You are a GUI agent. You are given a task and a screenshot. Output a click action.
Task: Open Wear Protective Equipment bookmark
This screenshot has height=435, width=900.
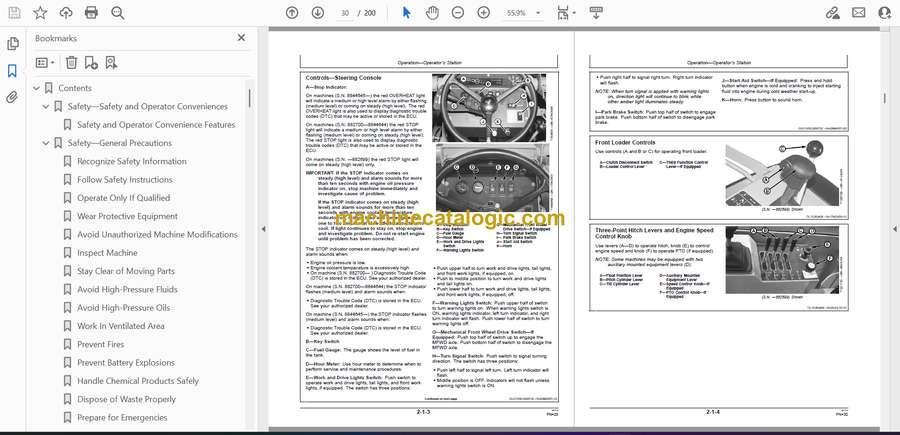coord(127,216)
